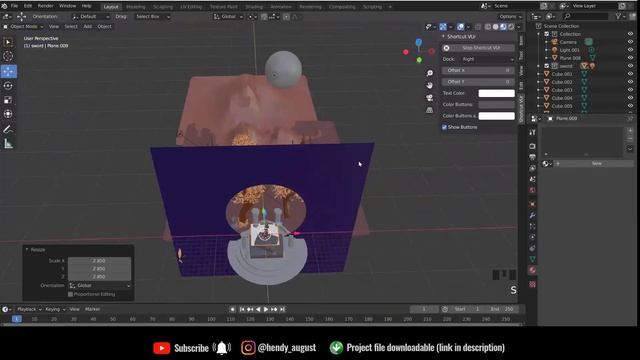The image size is (640, 360).
Task: Click the Blender logo icon
Action: coord(4,6)
